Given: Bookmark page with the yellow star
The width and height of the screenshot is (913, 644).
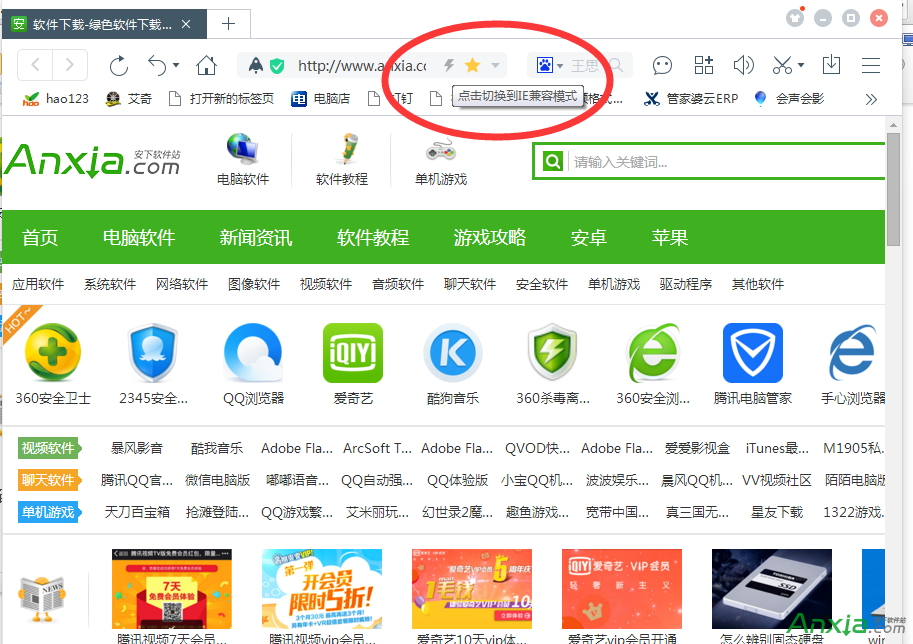Looking at the screenshot, I should point(472,65).
